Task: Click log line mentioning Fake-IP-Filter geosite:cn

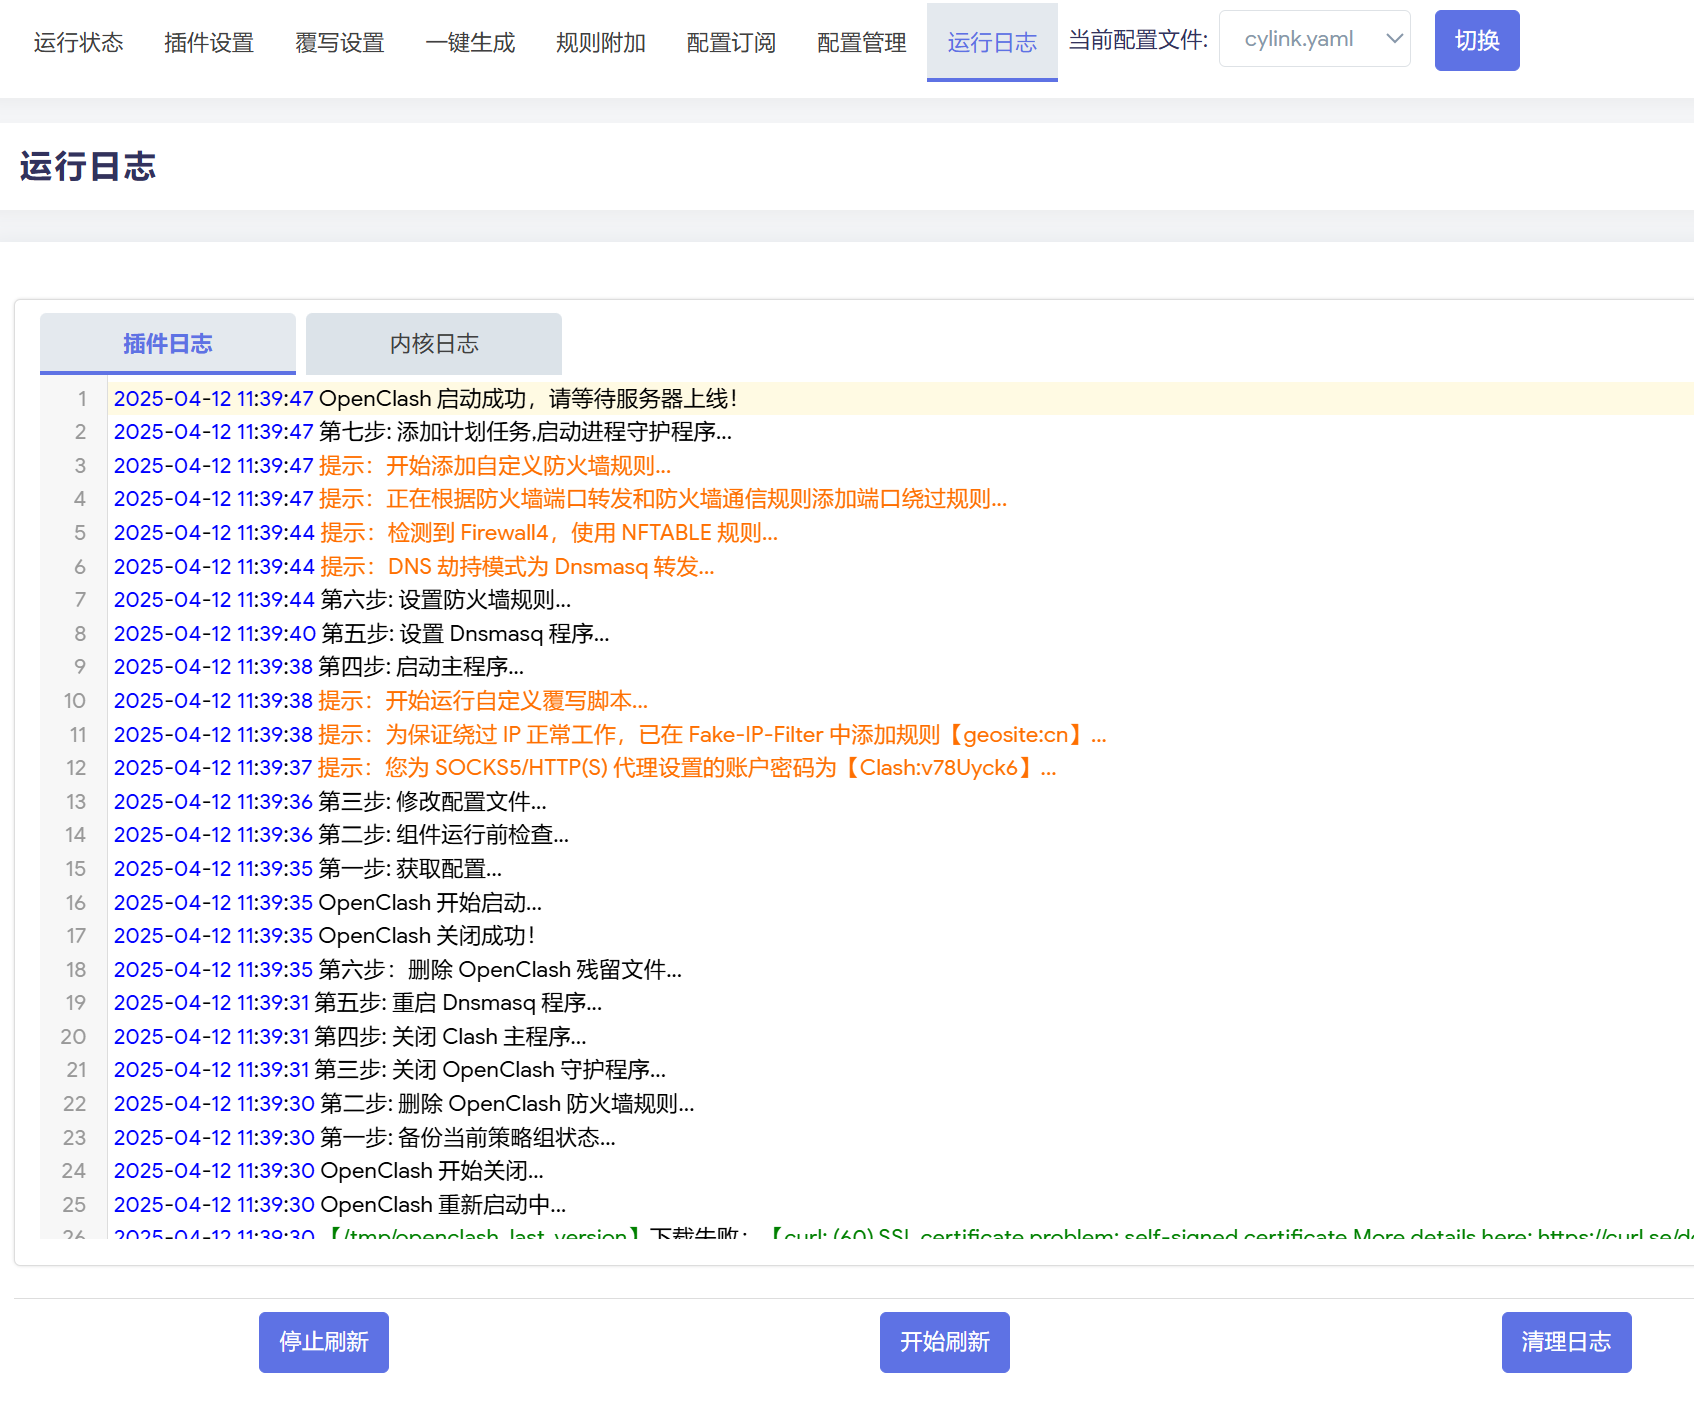Action: [x=610, y=735]
